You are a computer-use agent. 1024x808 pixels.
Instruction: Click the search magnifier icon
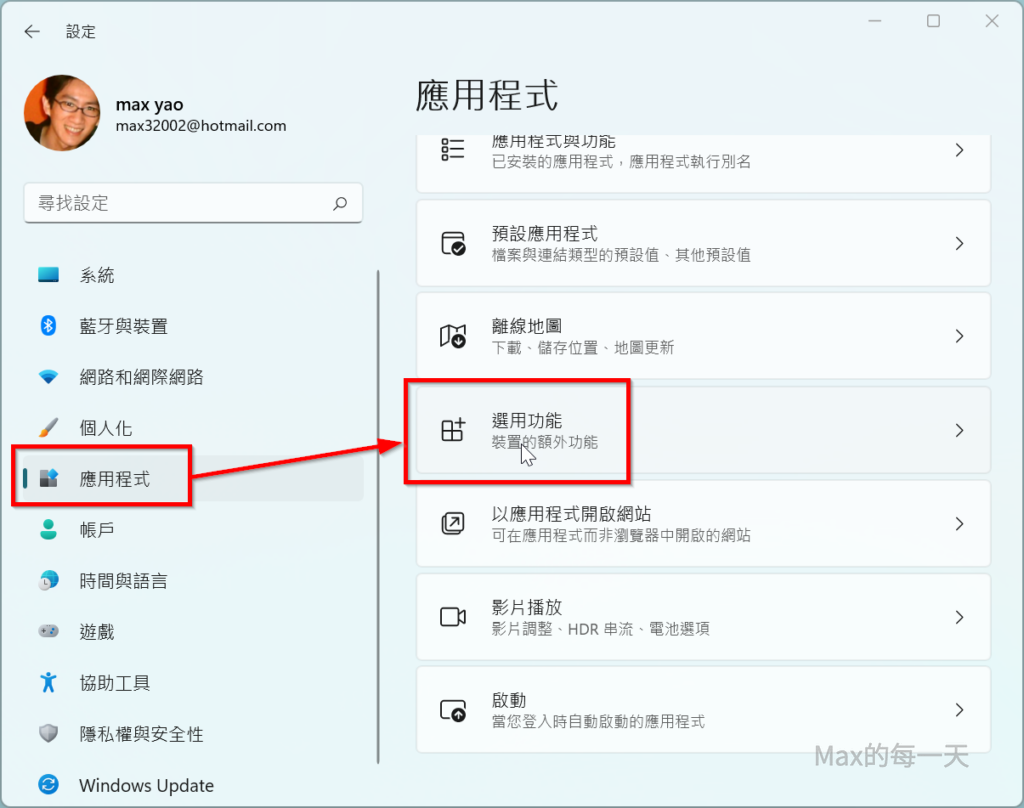[340, 203]
